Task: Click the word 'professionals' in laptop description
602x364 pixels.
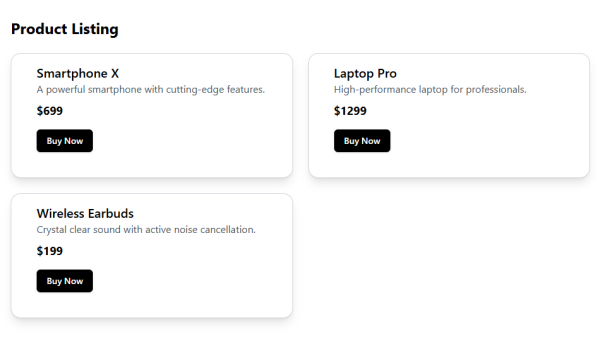Action: pyautogui.click(x=496, y=90)
